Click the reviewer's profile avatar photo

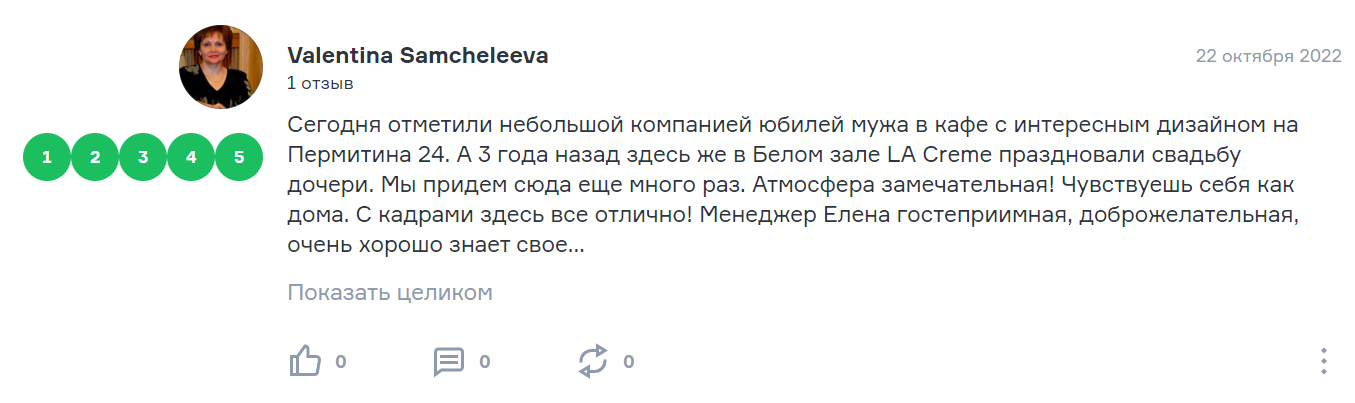click(x=221, y=67)
